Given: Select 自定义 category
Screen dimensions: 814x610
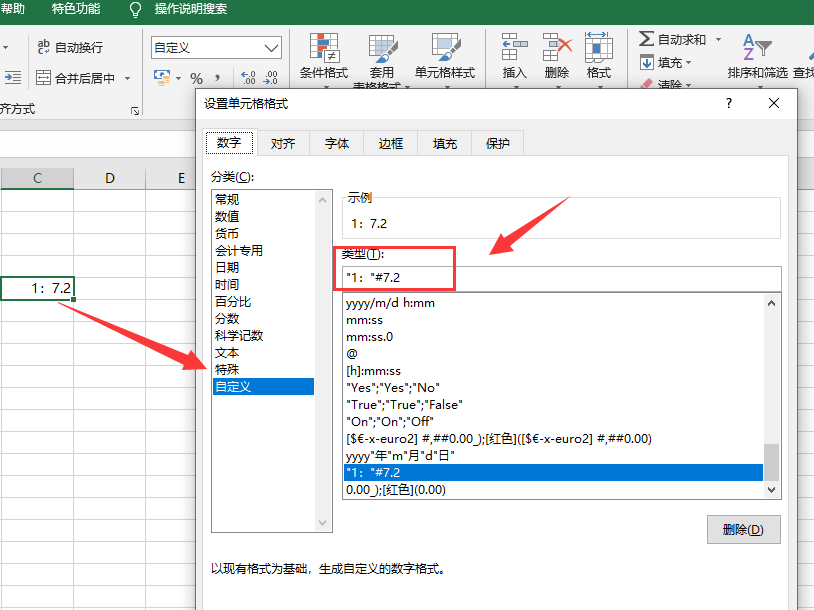Looking at the screenshot, I should click(263, 387).
